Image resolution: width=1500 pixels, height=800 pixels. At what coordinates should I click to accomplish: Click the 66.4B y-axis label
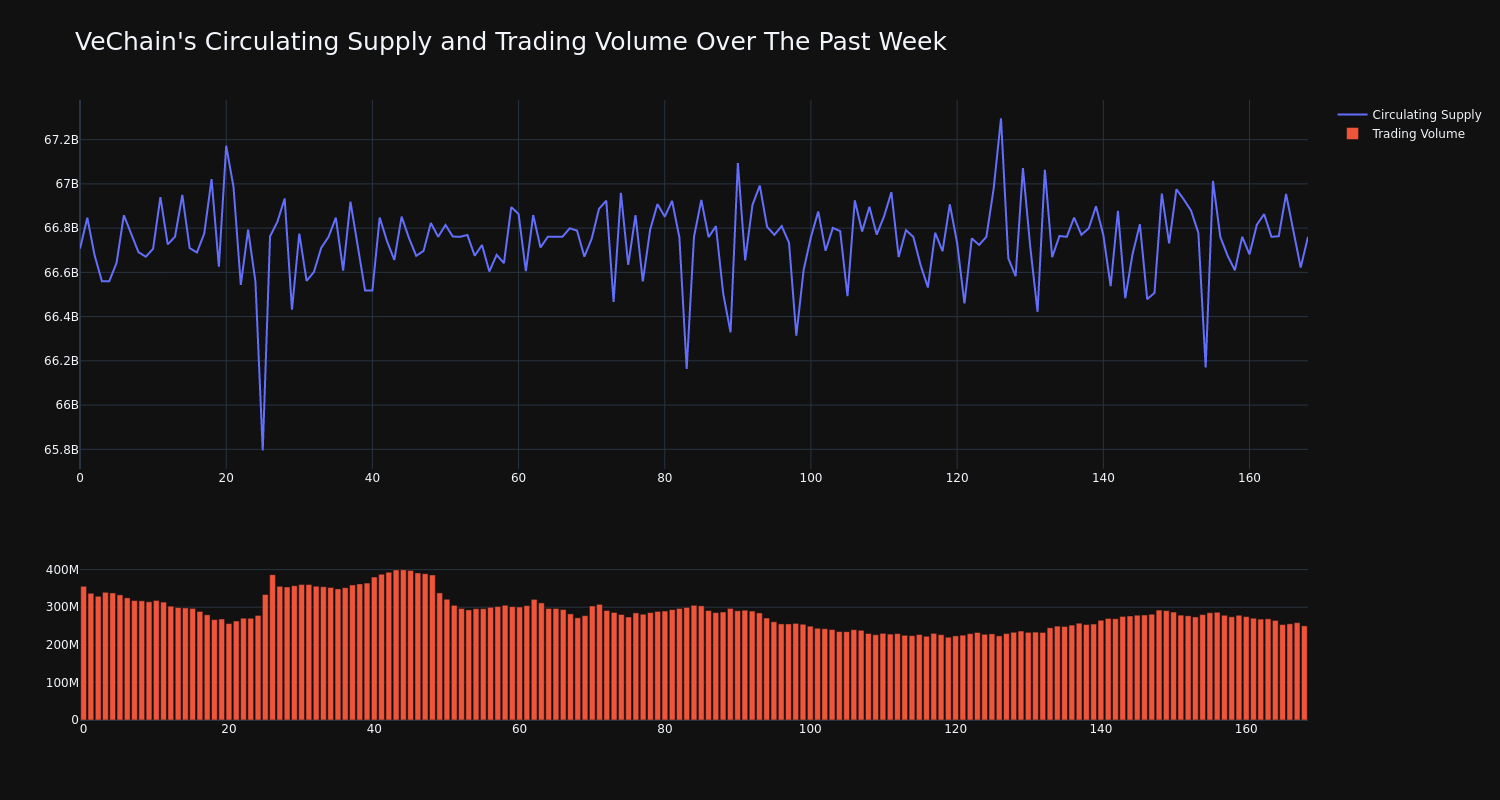61,317
